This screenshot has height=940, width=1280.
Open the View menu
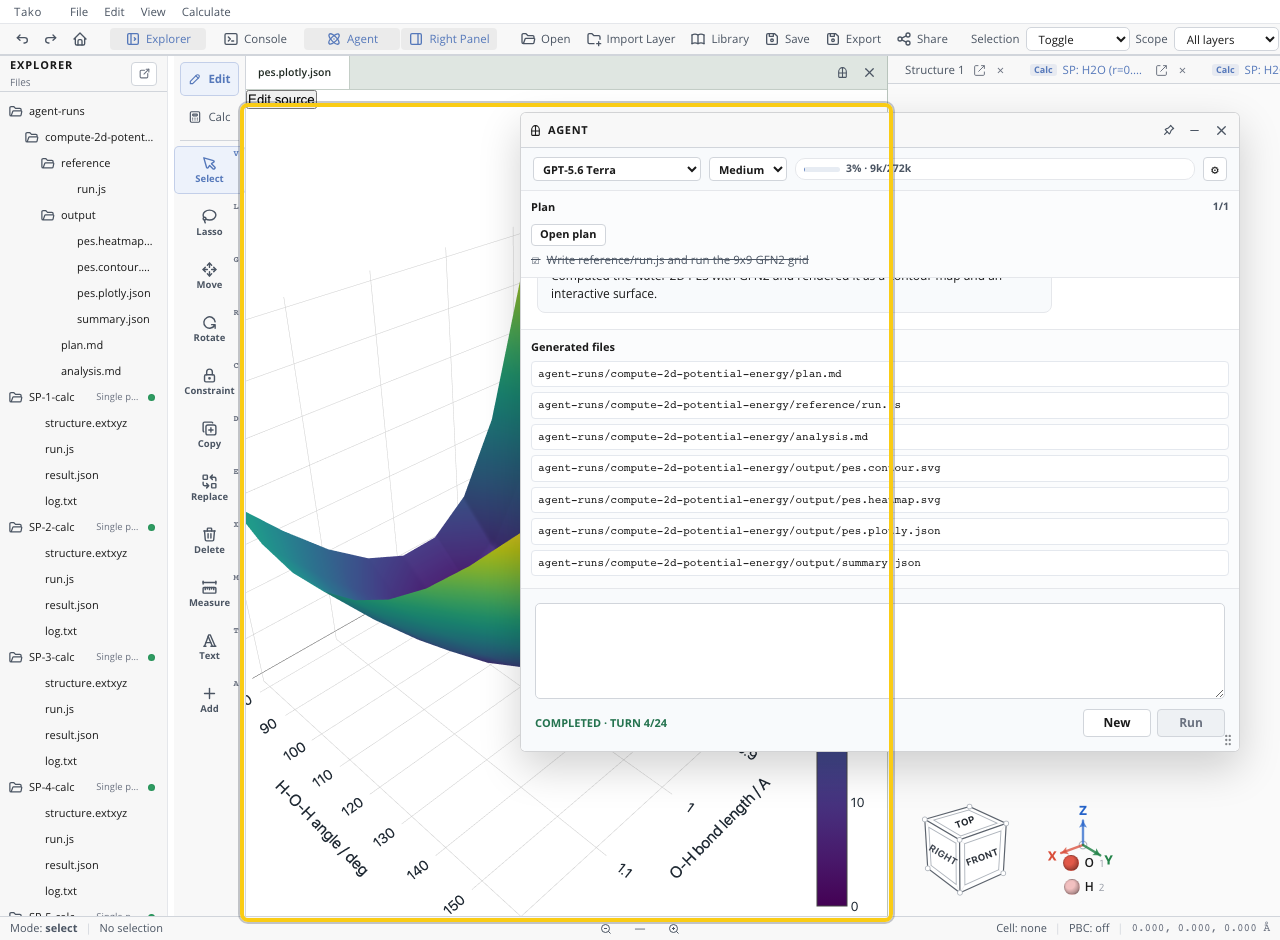(x=153, y=12)
